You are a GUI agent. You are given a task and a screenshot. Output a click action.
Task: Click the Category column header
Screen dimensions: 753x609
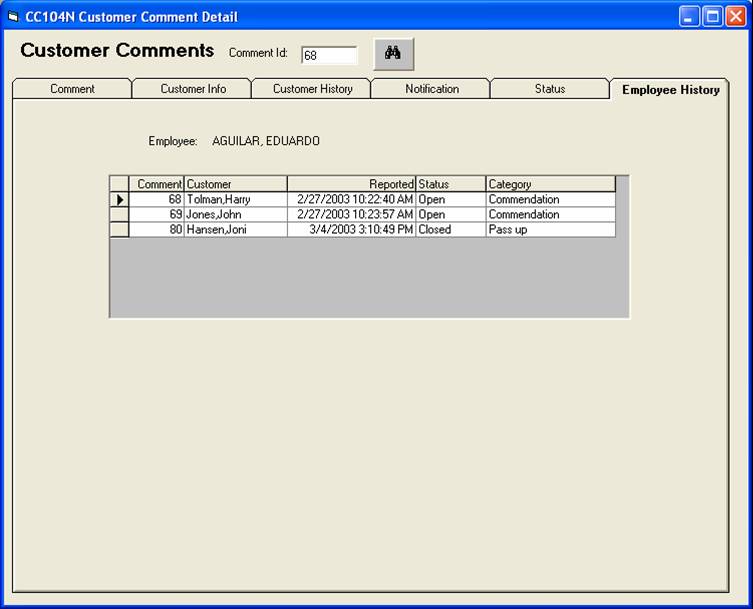550,184
